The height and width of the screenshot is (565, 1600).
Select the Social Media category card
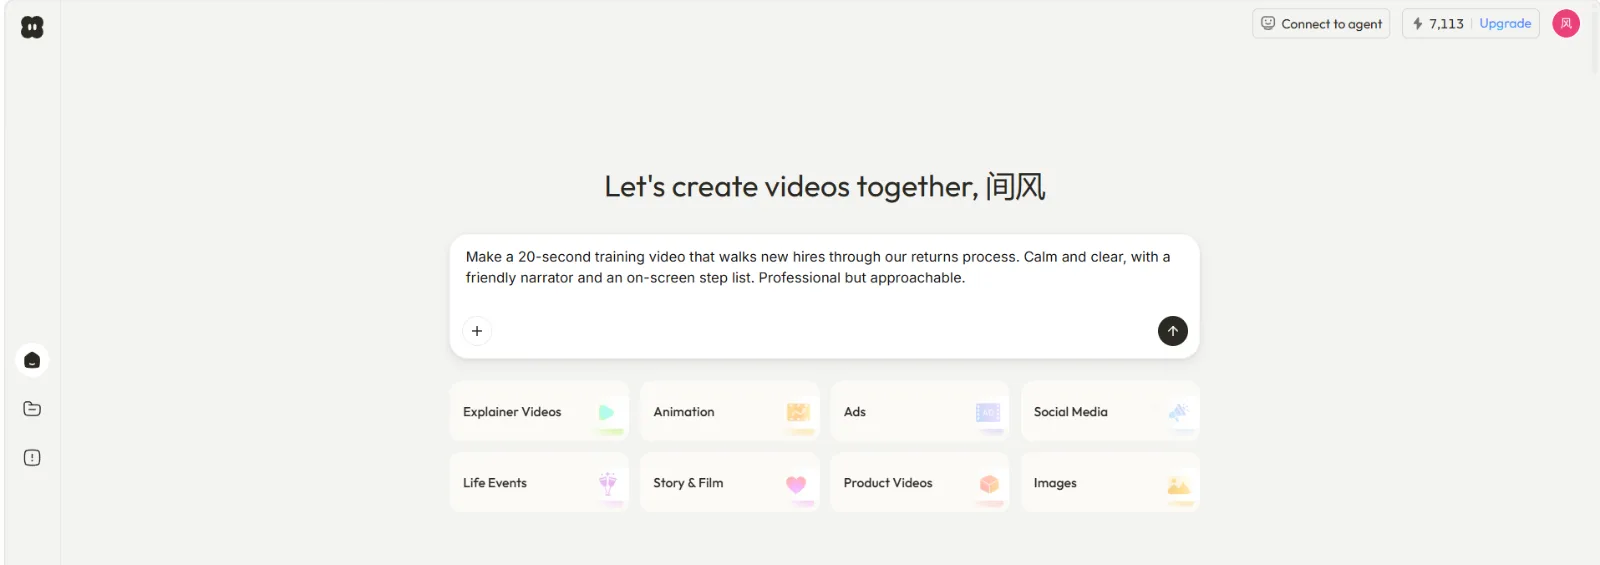tap(1110, 411)
